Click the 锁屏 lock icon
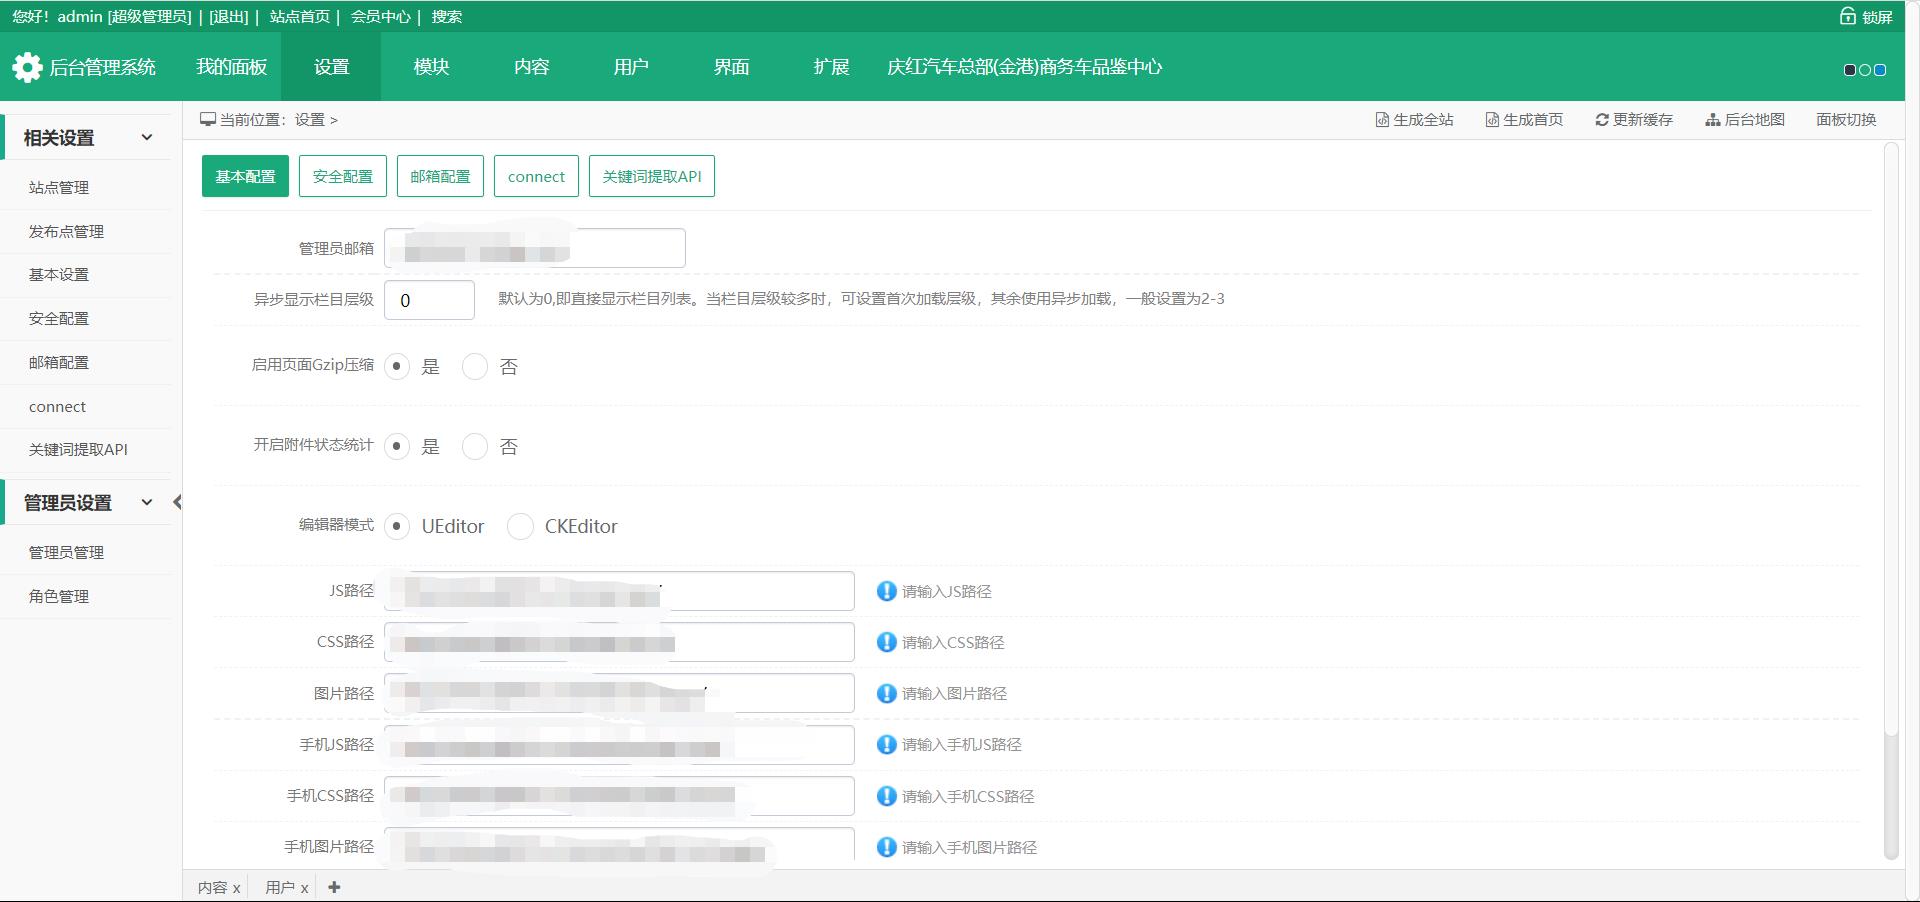Image resolution: width=1920 pixels, height=902 pixels. tap(1848, 16)
